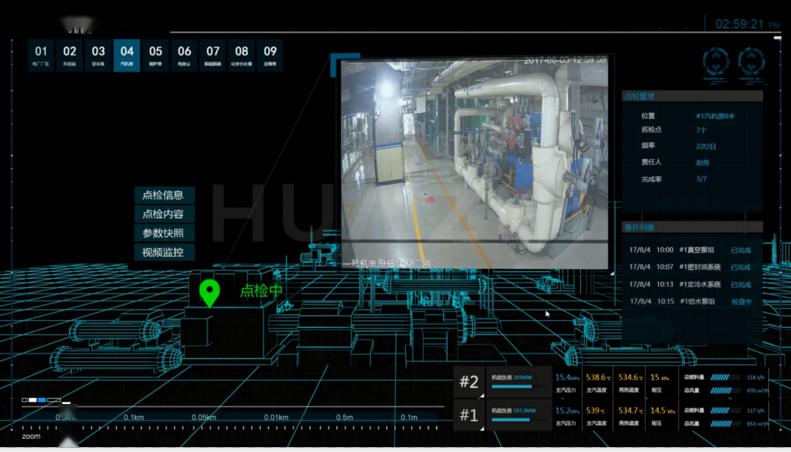Click the 责任人 name value

tap(702, 163)
